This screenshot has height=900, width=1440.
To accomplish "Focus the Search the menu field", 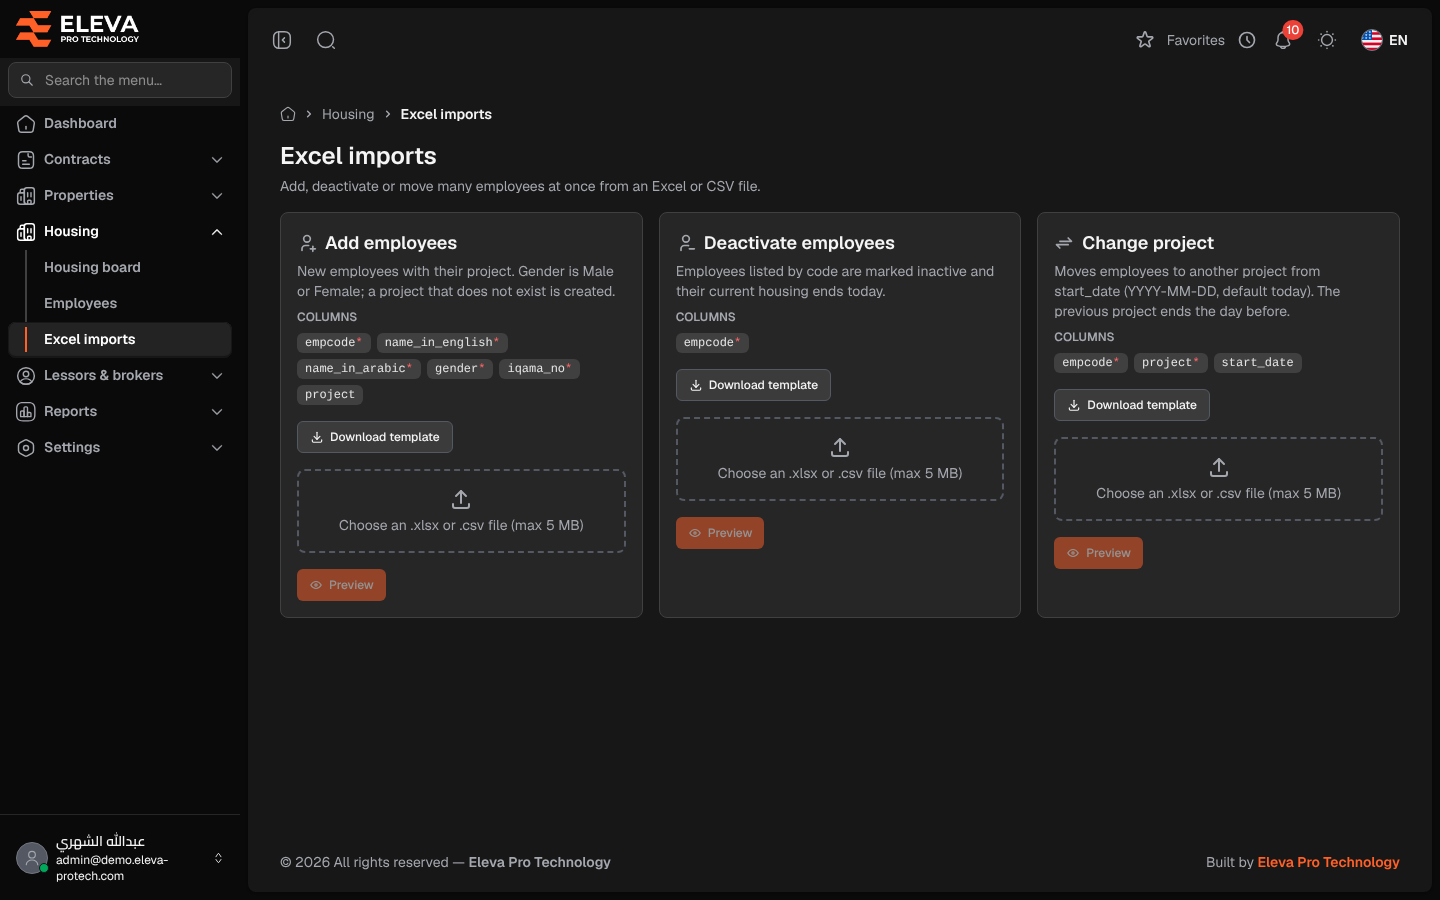I will (x=120, y=80).
